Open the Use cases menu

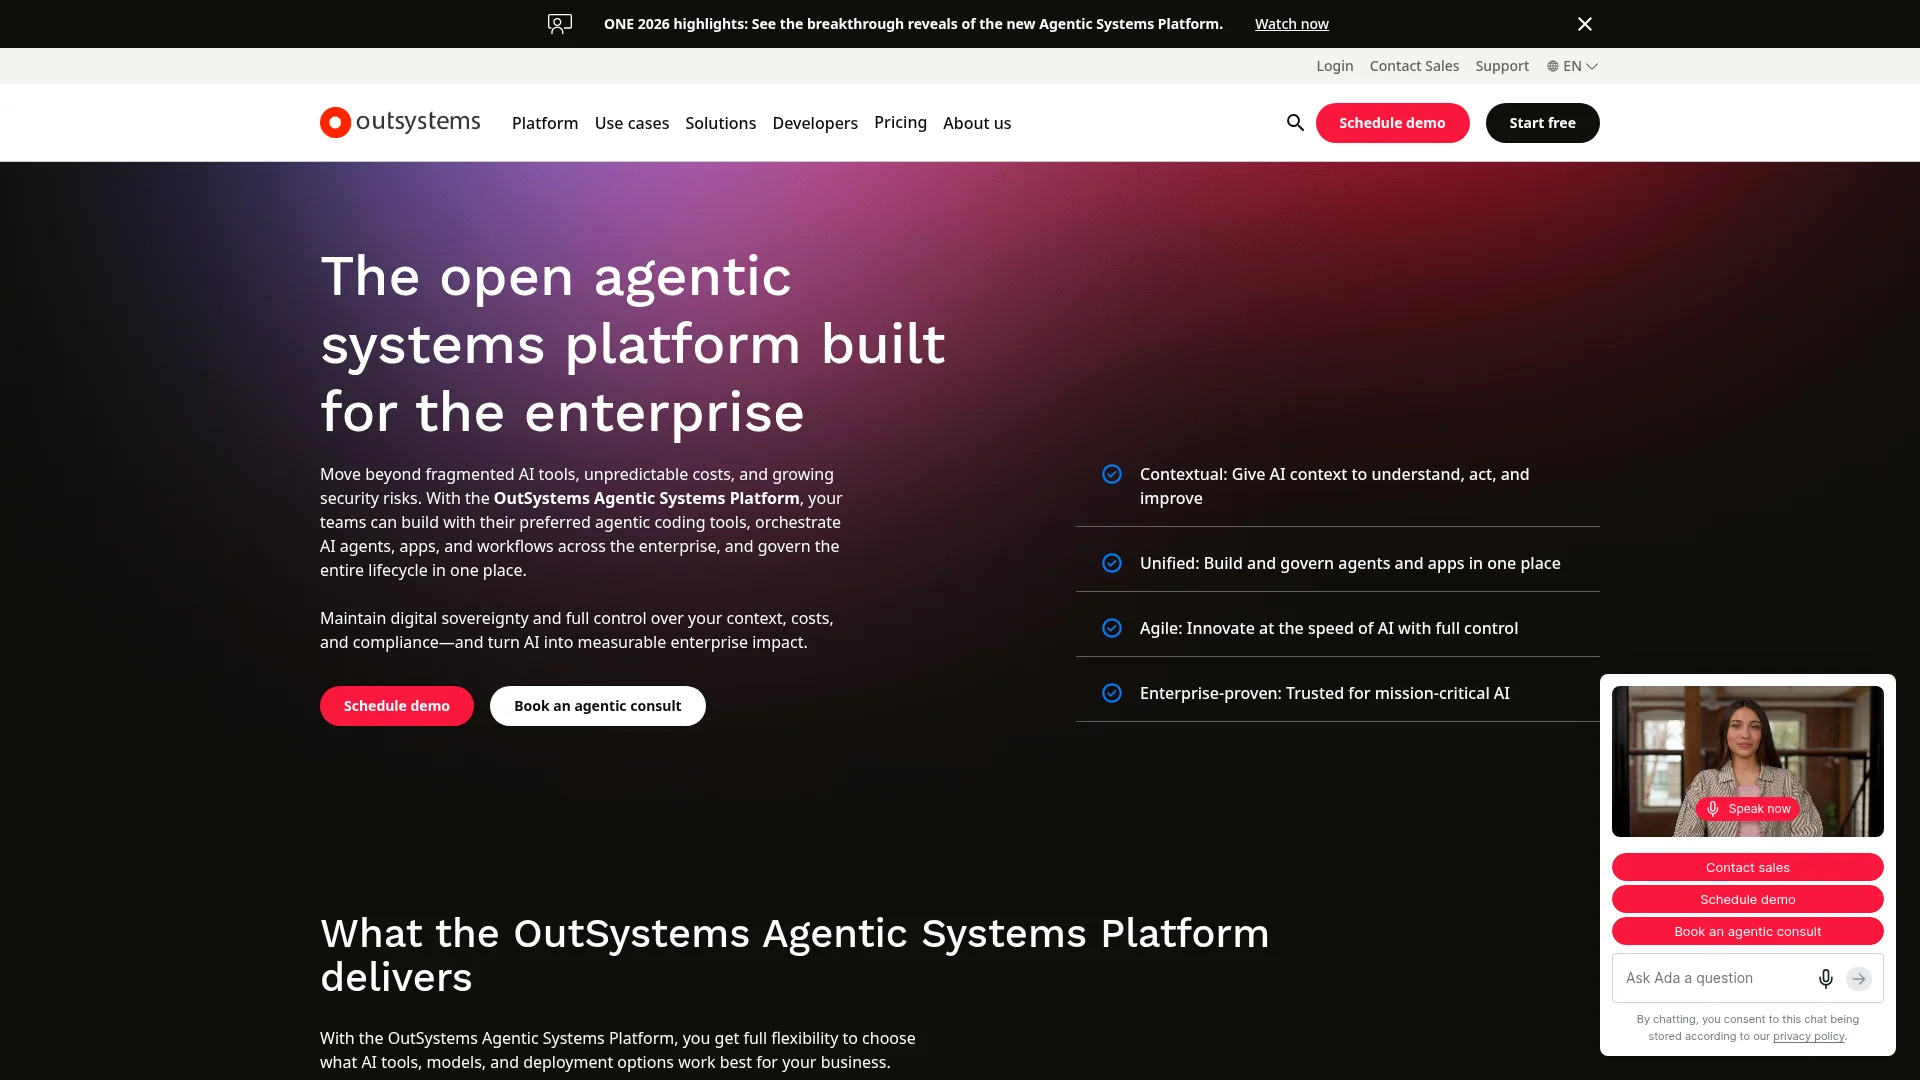(x=632, y=123)
